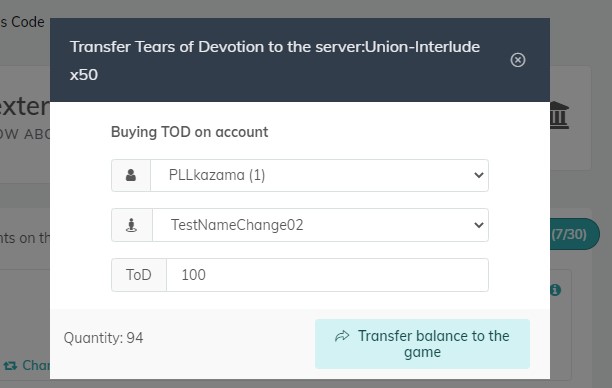Close the Transfer Tears of Devotion dialog
The image size is (612, 388).
point(518,60)
